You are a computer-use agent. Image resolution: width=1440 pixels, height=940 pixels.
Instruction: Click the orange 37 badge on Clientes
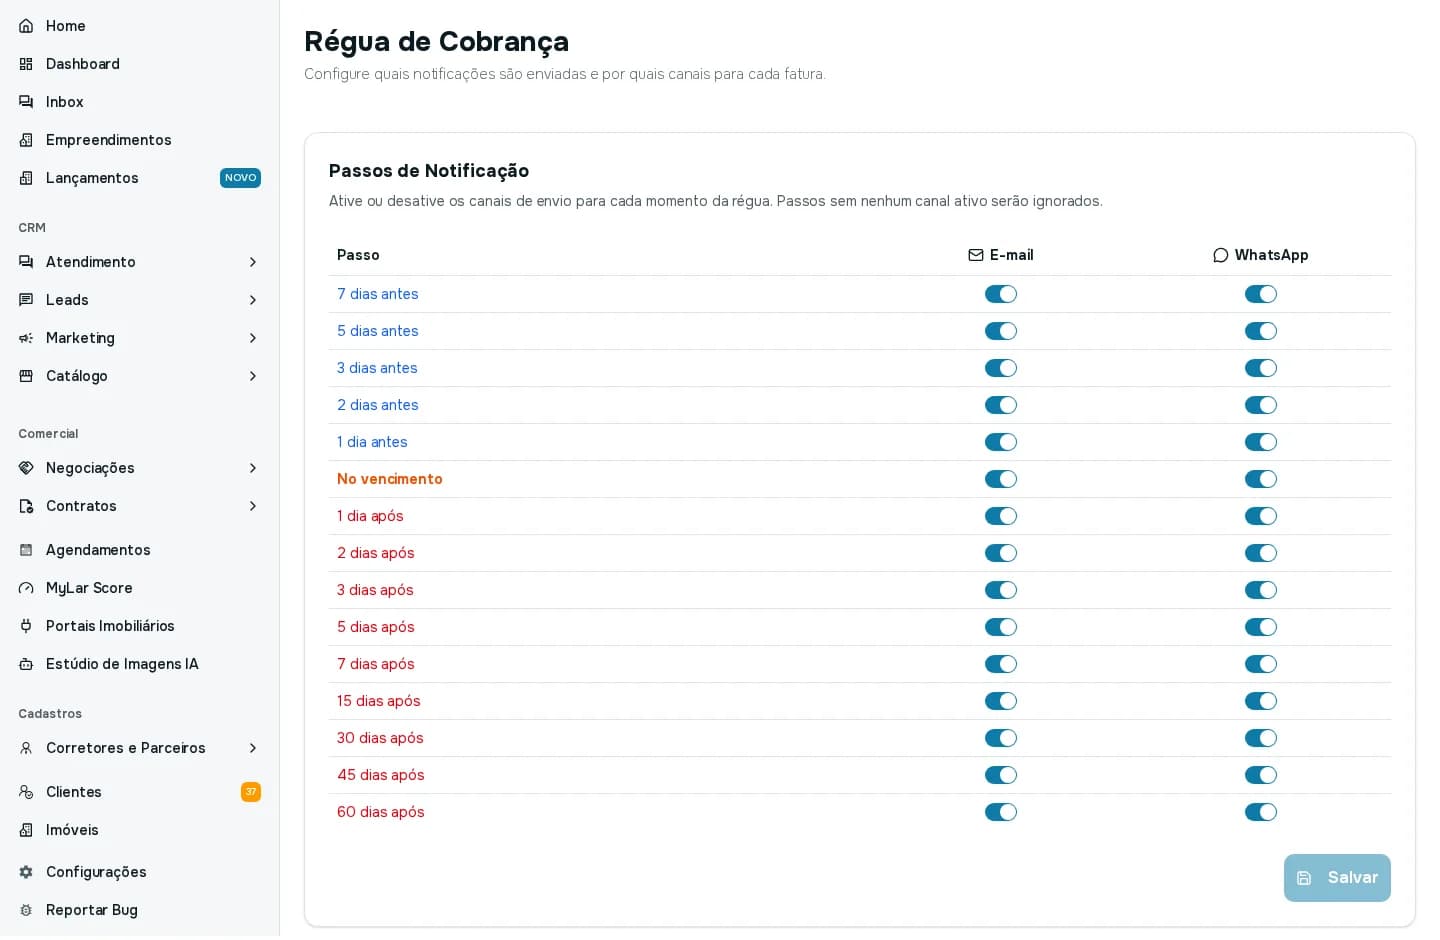pyautogui.click(x=251, y=792)
